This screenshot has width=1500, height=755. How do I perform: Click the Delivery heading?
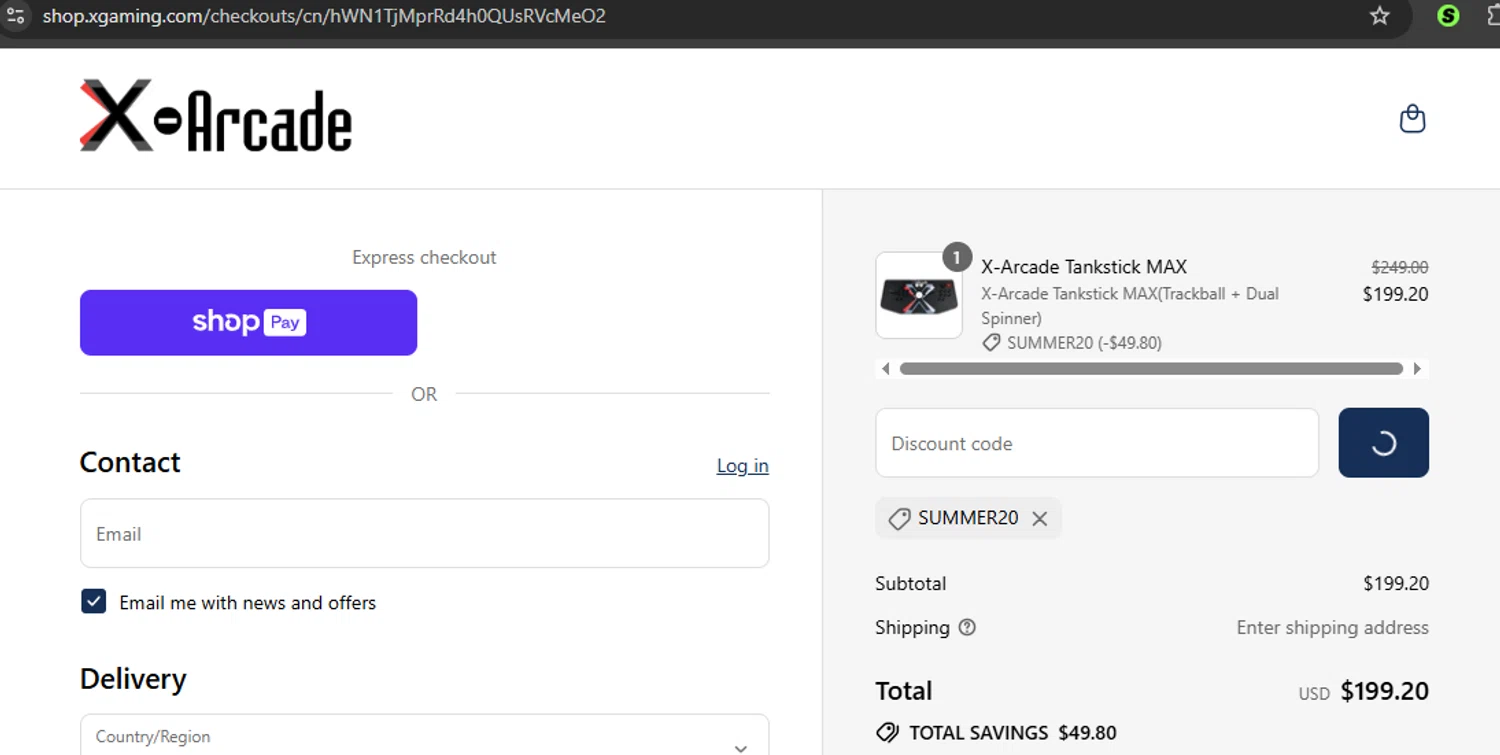tap(133, 679)
